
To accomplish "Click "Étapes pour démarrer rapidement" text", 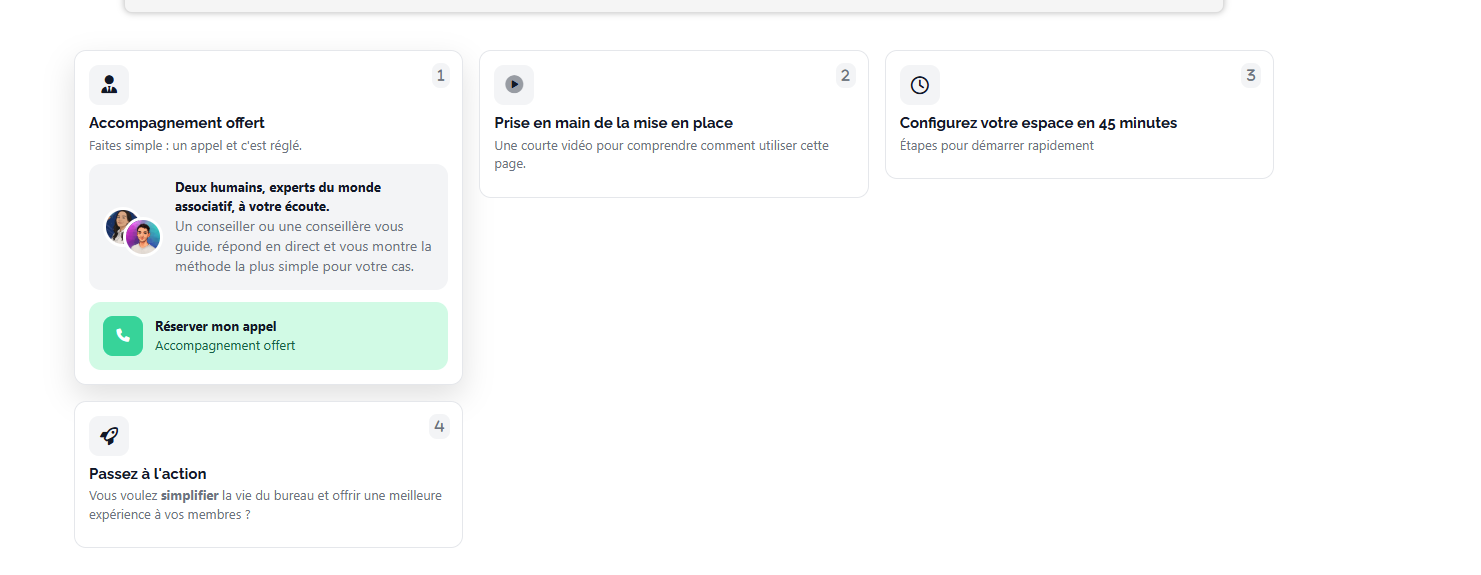I will 996,146.
